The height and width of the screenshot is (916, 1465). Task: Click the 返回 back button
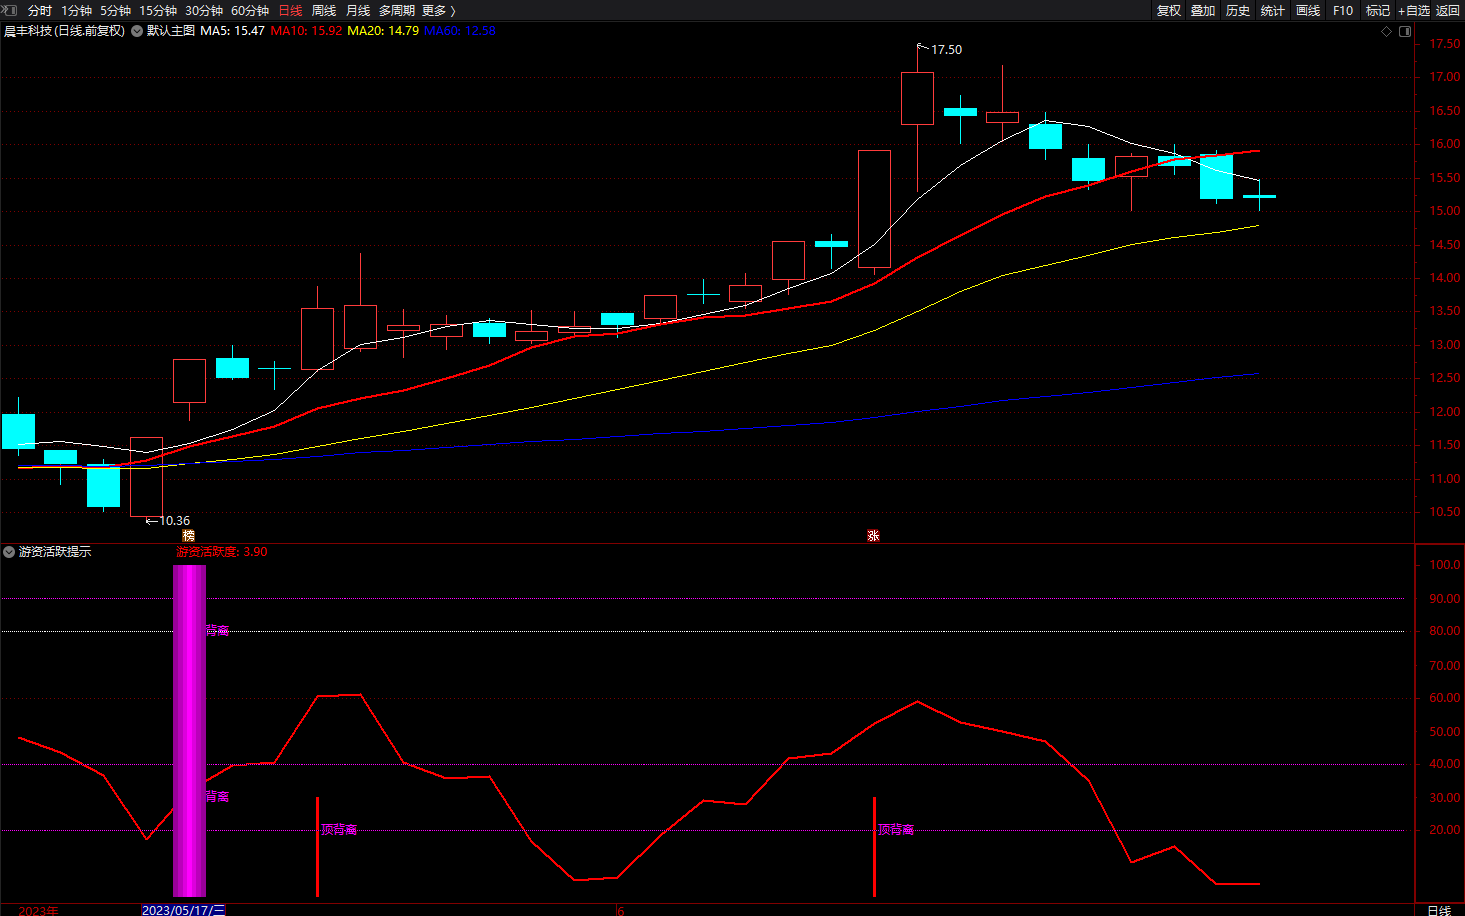[1448, 11]
